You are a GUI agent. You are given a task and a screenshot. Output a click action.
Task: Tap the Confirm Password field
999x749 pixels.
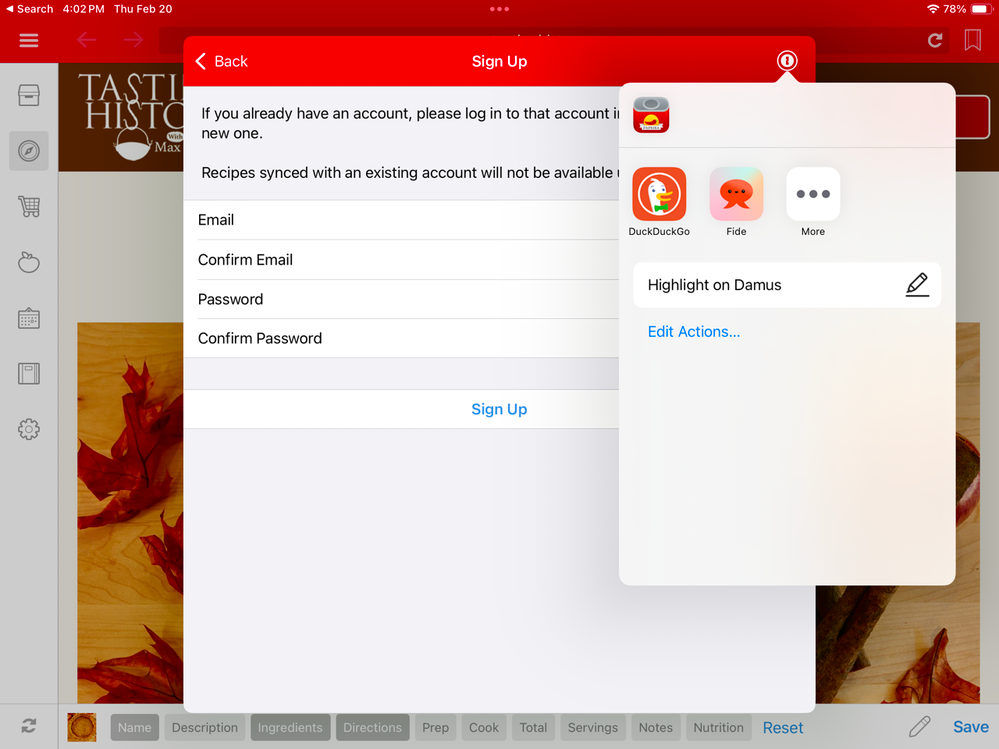point(400,338)
